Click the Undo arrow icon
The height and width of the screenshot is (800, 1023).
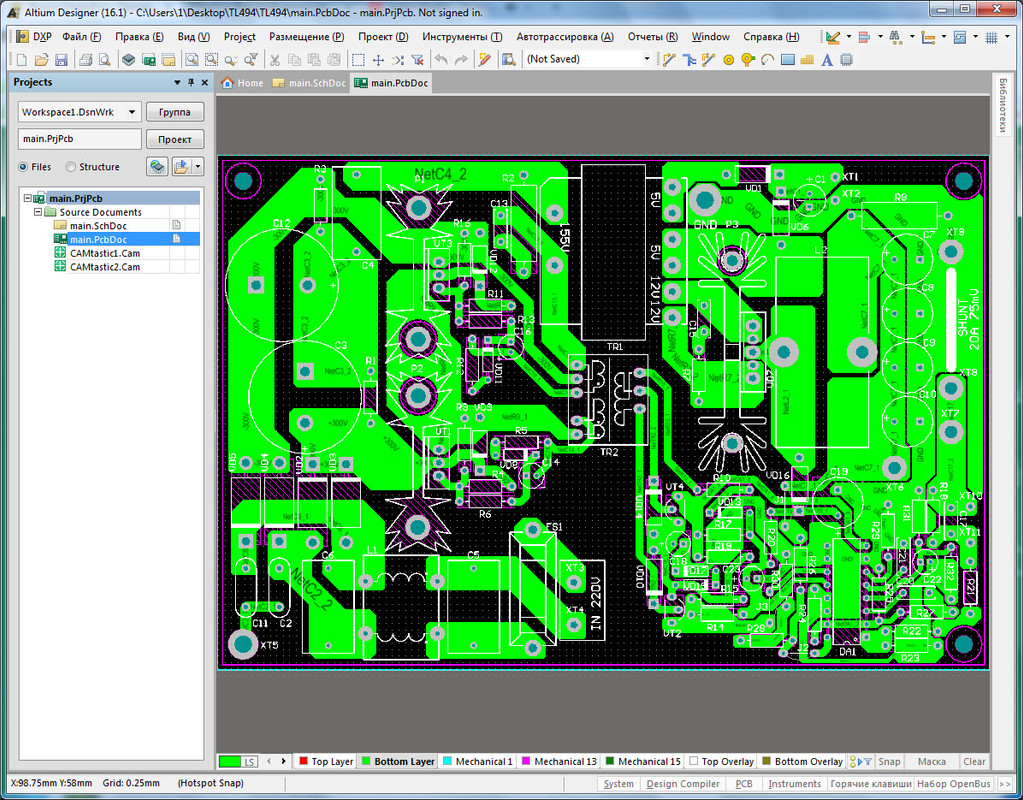tap(442, 60)
